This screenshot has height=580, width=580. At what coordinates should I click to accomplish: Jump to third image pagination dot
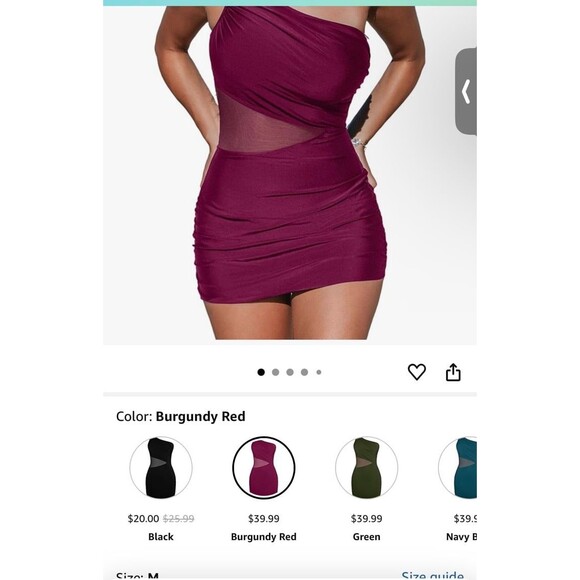click(290, 372)
